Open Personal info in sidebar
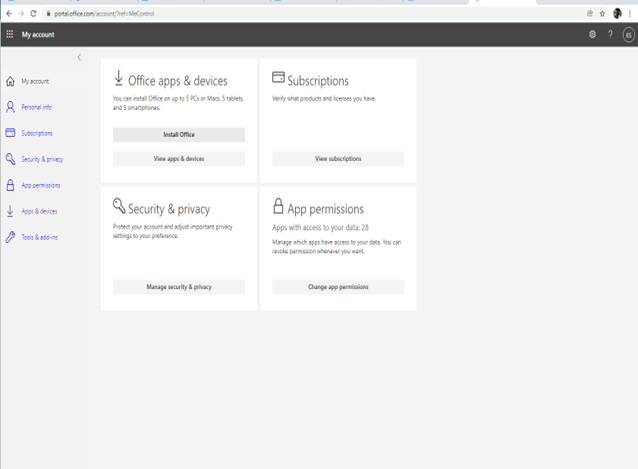The image size is (638, 469). pos(37,107)
